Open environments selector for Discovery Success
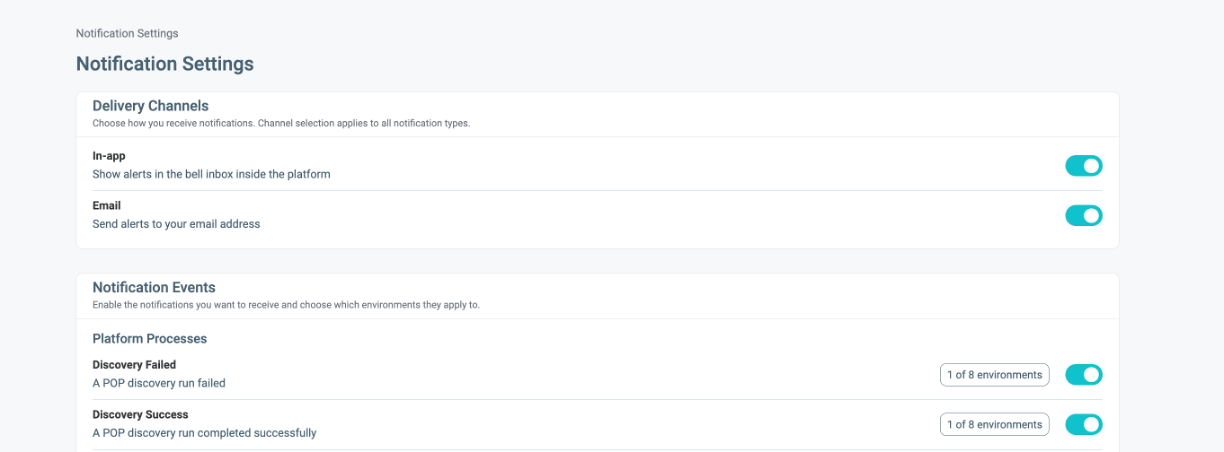1224x452 pixels. point(995,424)
